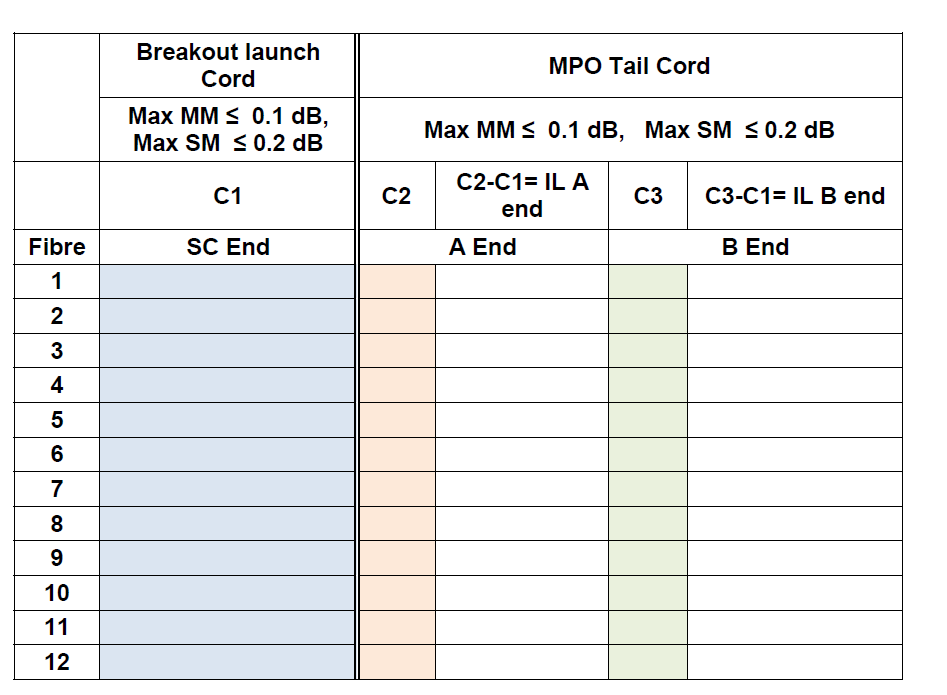Select the orange C2 cell in Fibre 3 row
Image resolution: width=947 pixels, height=695 pixels.
point(397,351)
